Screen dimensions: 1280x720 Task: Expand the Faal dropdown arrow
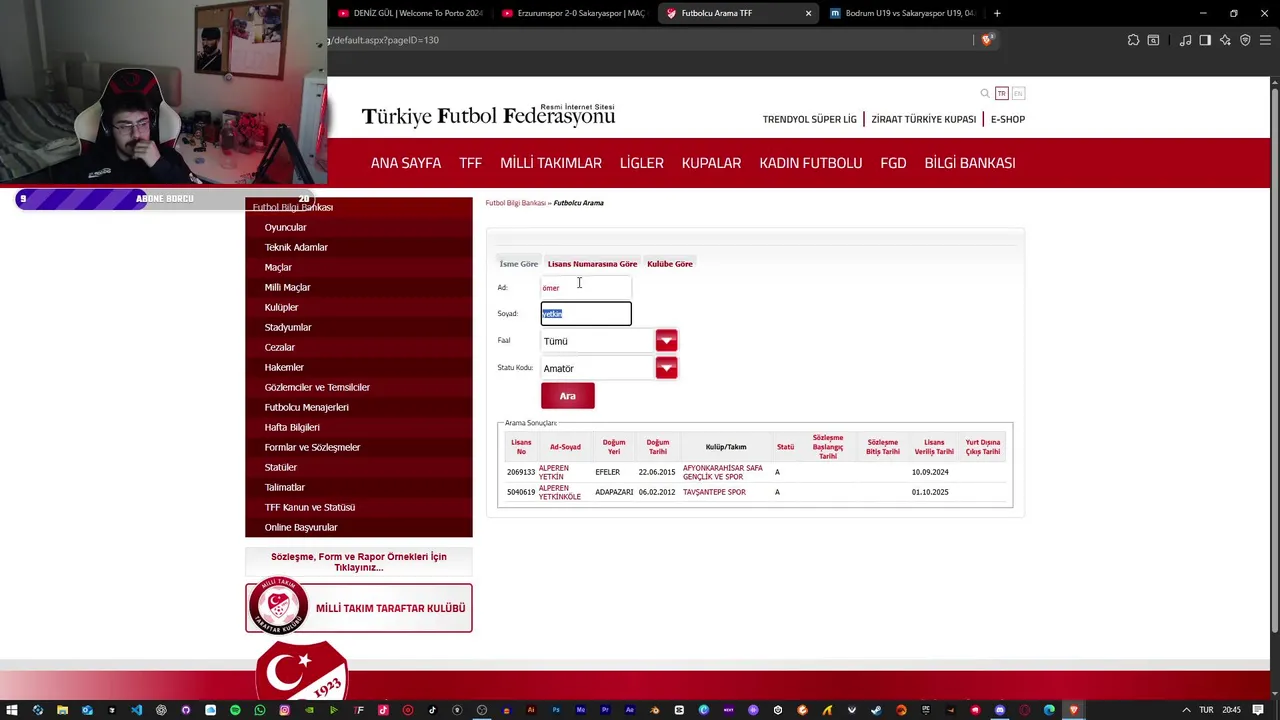[x=666, y=341]
